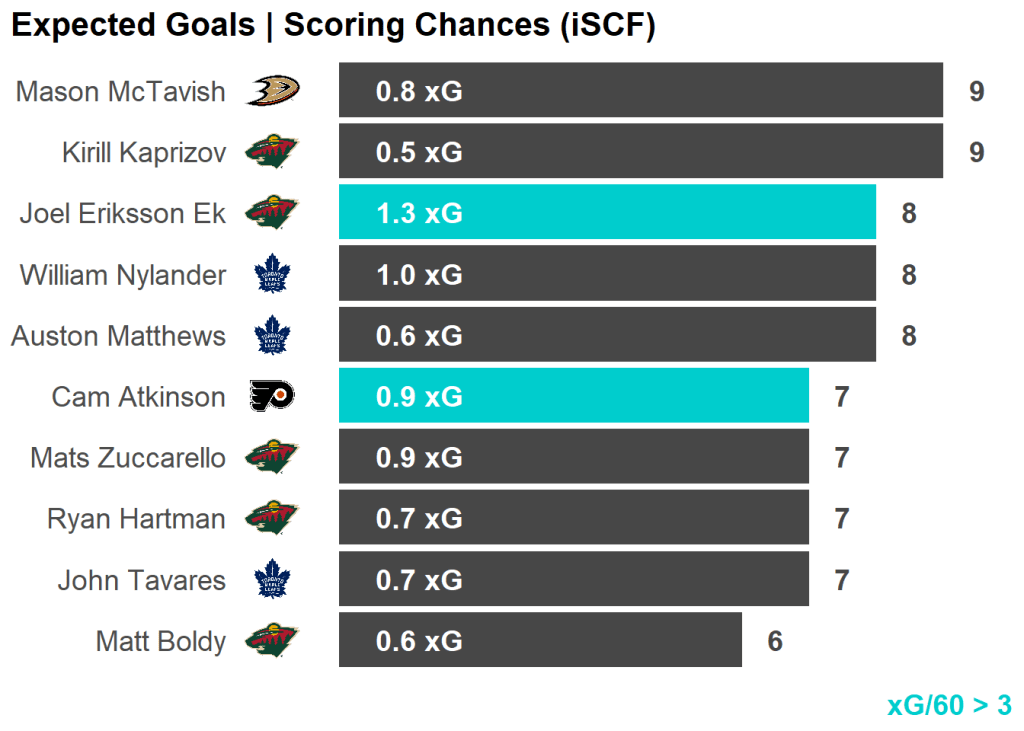Select the Mason McTavish player name
The height and width of the screenshot is (731, 1024).
(x=121, y=92)
